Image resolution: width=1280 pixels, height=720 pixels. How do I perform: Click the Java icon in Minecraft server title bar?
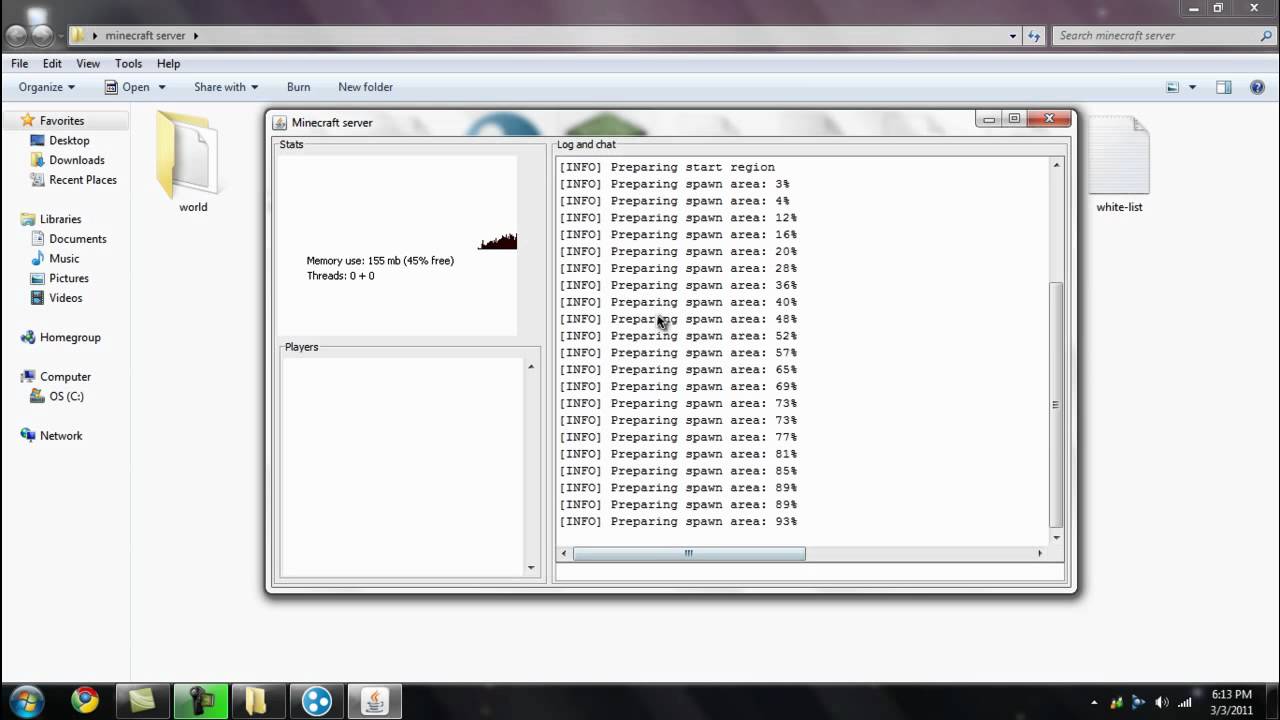pos(280,122)
